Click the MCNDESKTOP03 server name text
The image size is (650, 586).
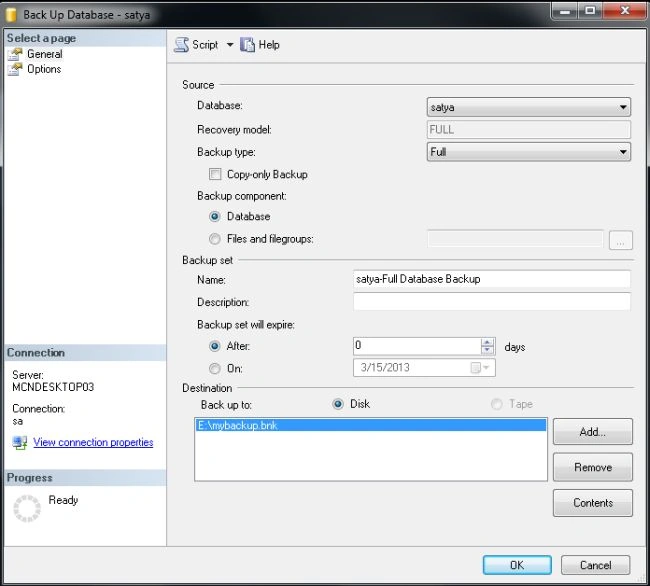[x=53, y=387]
